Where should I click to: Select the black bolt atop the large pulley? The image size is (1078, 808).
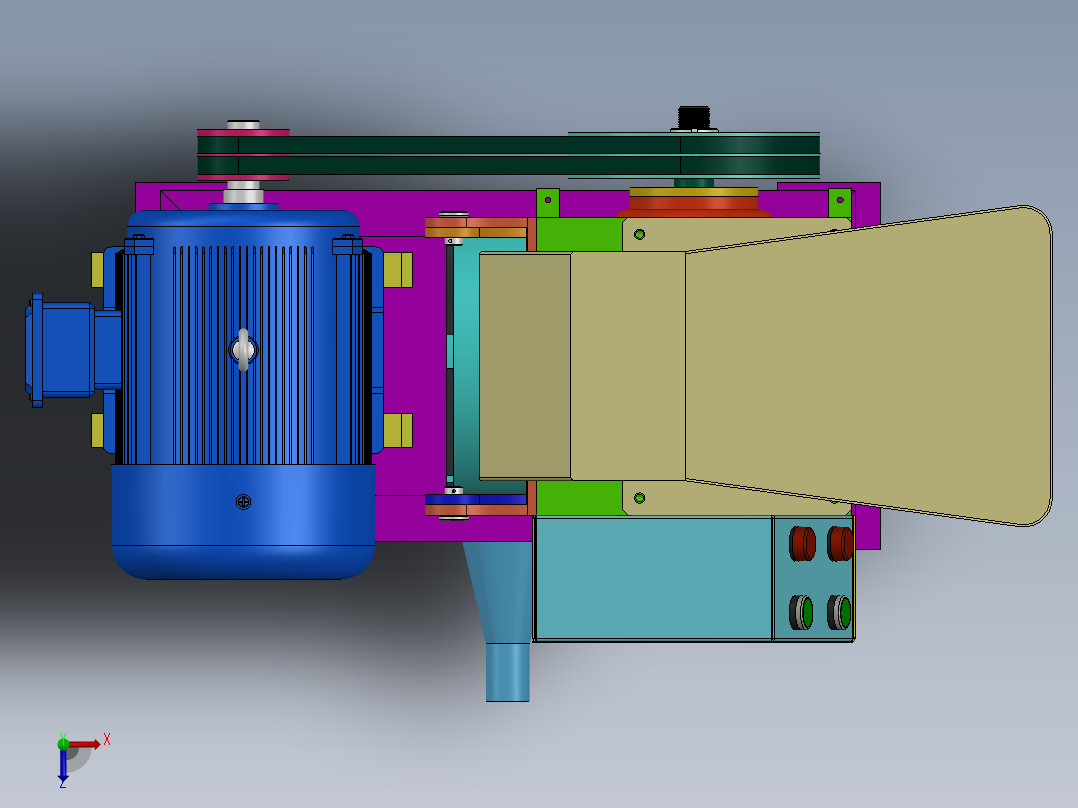[694, 118]
